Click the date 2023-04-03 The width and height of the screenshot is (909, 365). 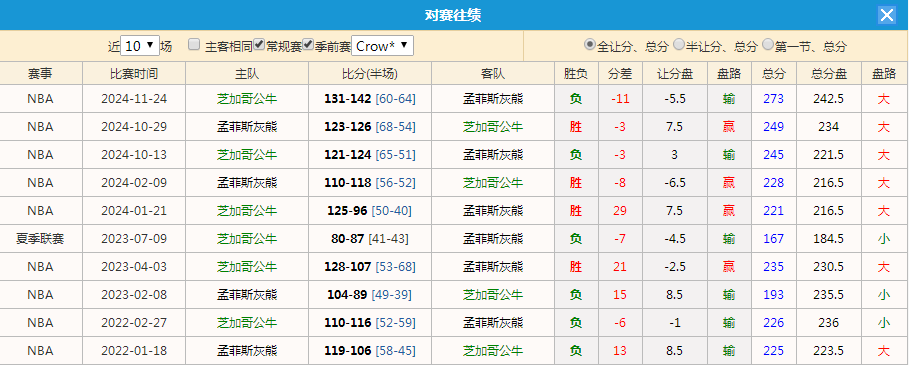coord(134,267)
